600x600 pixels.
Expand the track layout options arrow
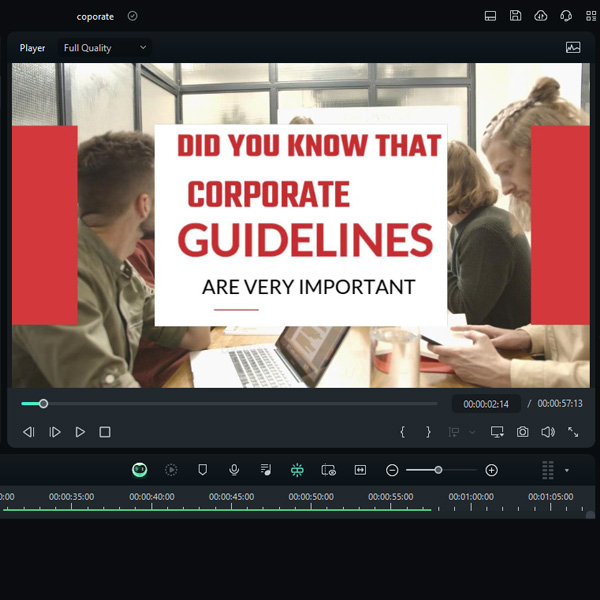567,470
